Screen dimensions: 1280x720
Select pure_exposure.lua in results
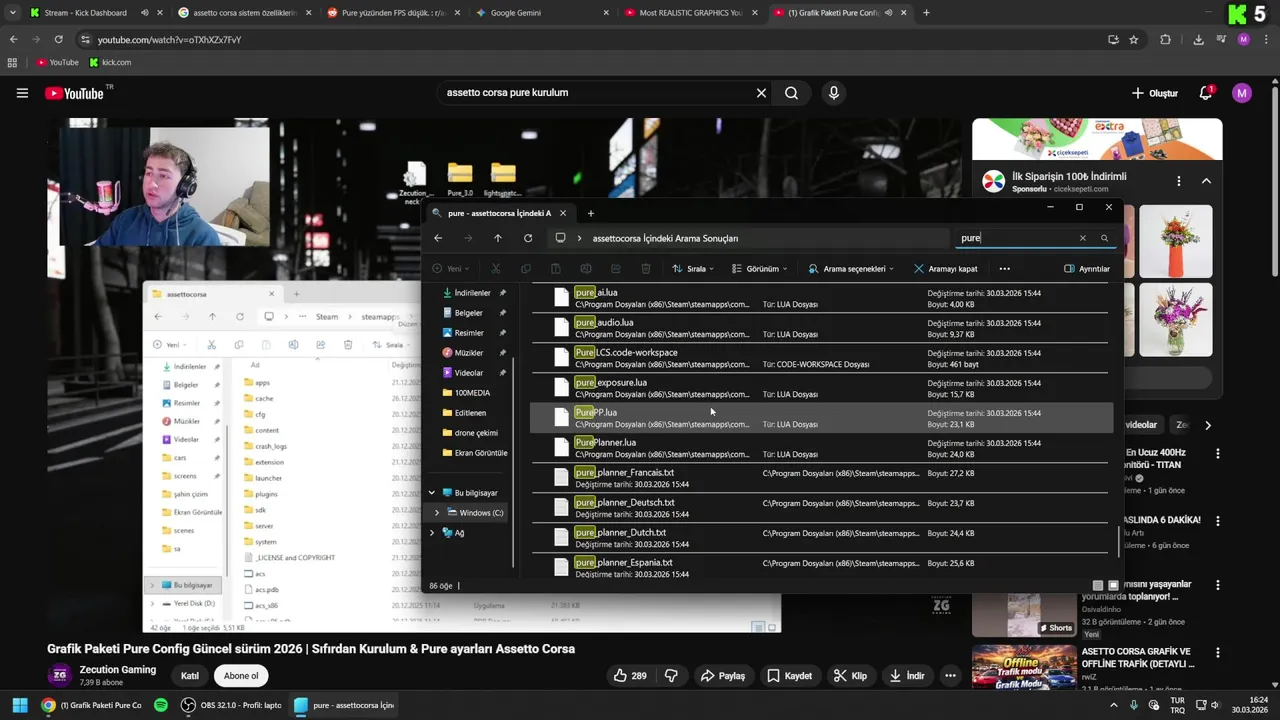(x=821, y=388)
